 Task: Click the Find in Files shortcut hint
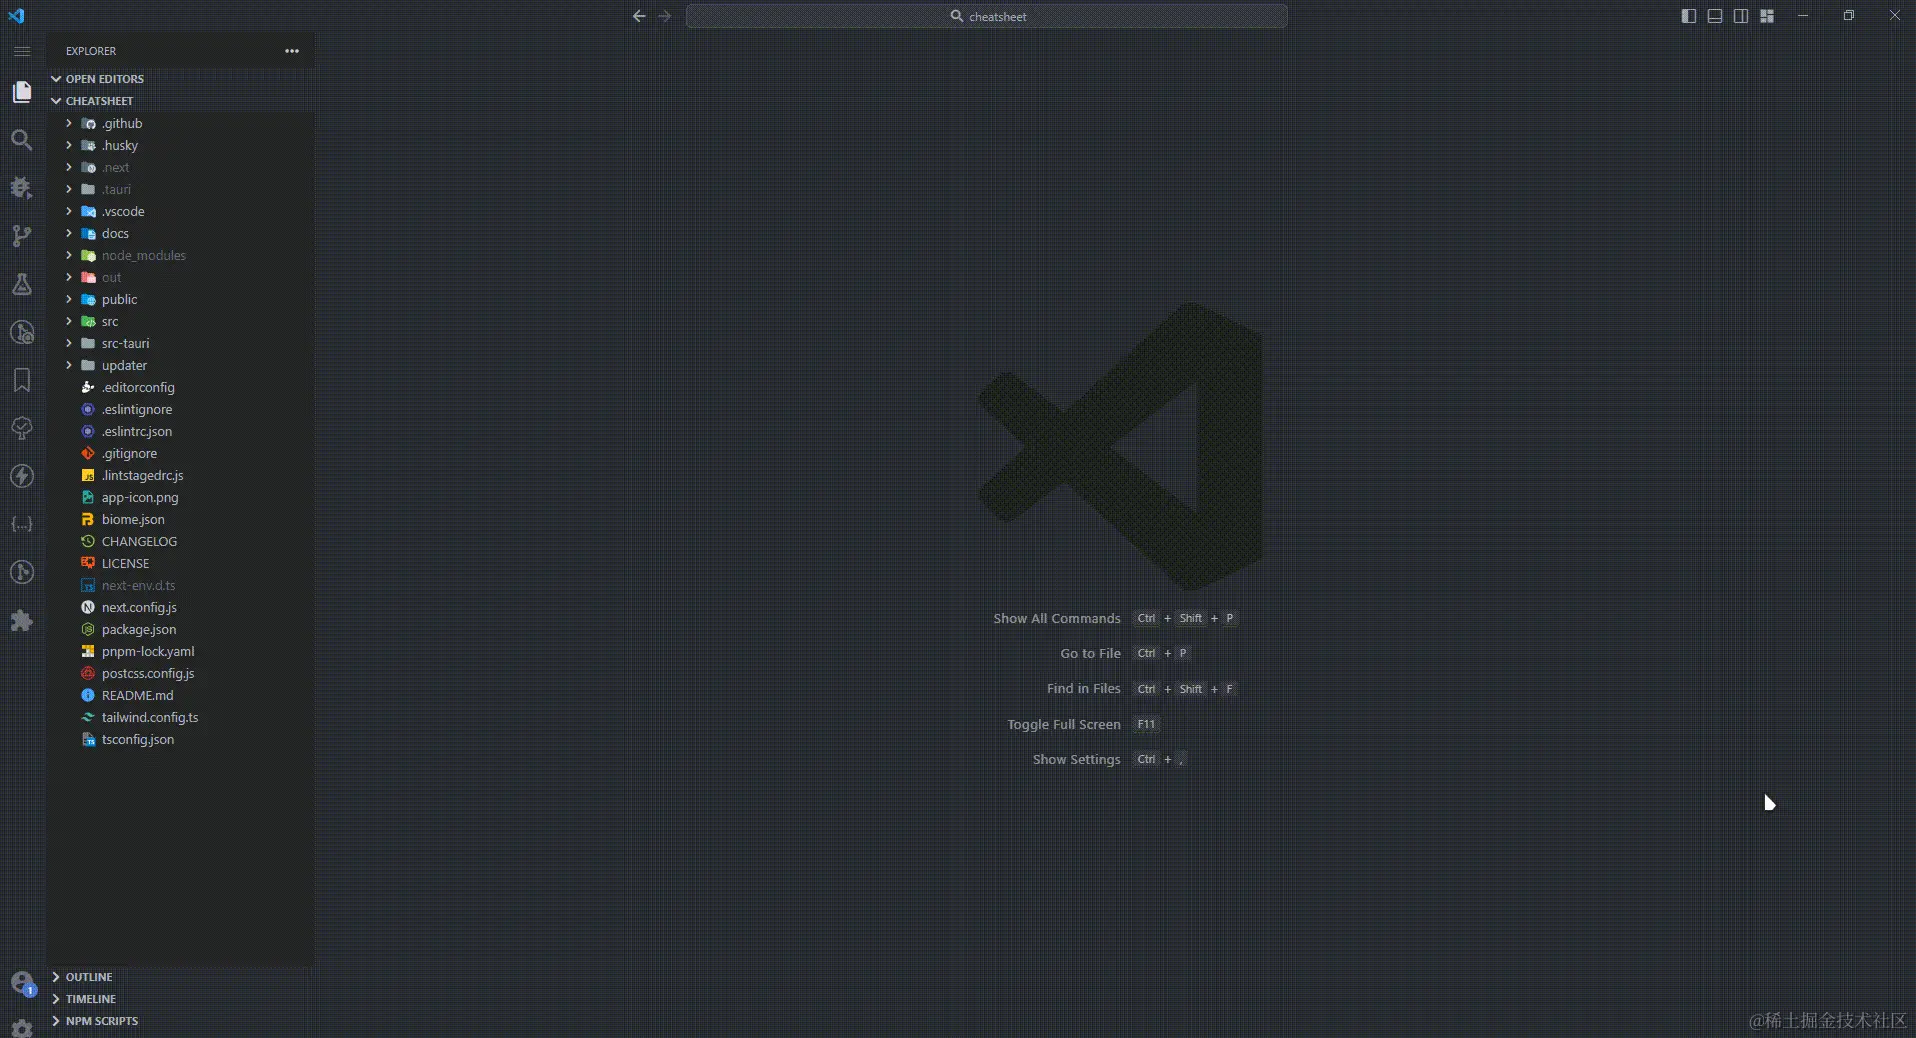point(1142,688)
